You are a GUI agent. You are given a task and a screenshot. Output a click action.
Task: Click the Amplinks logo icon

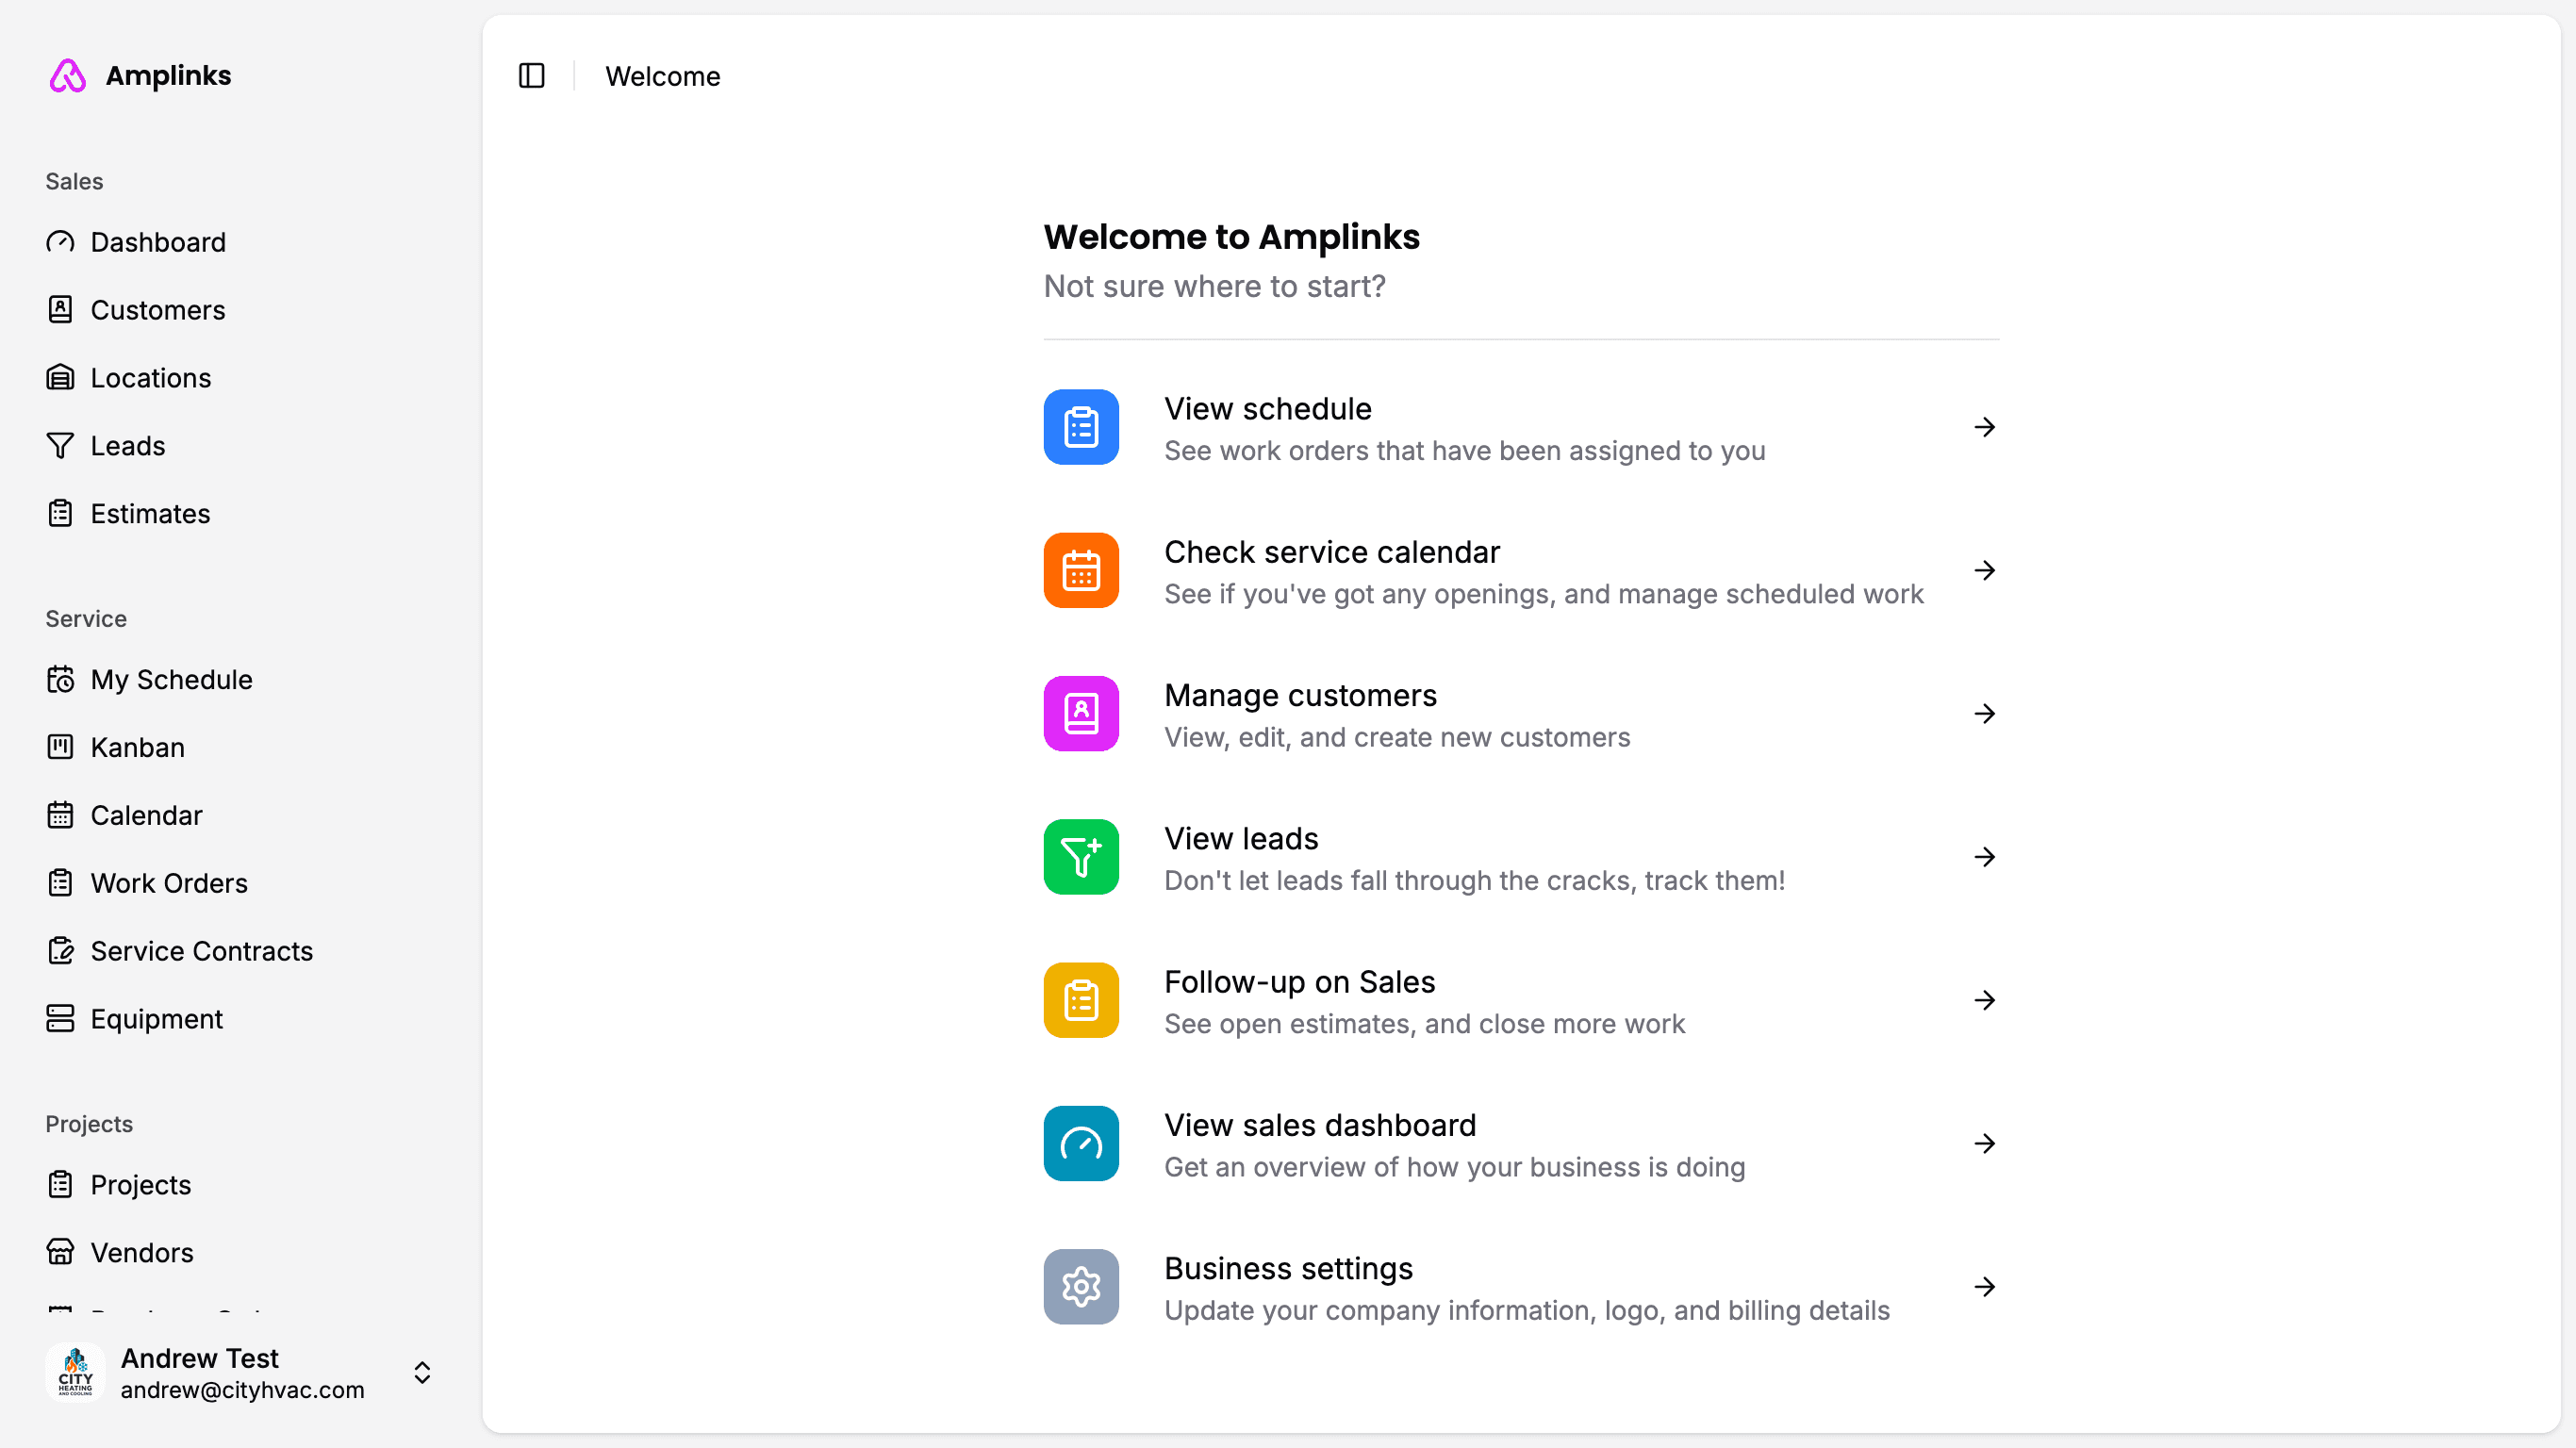coord(68,76)
